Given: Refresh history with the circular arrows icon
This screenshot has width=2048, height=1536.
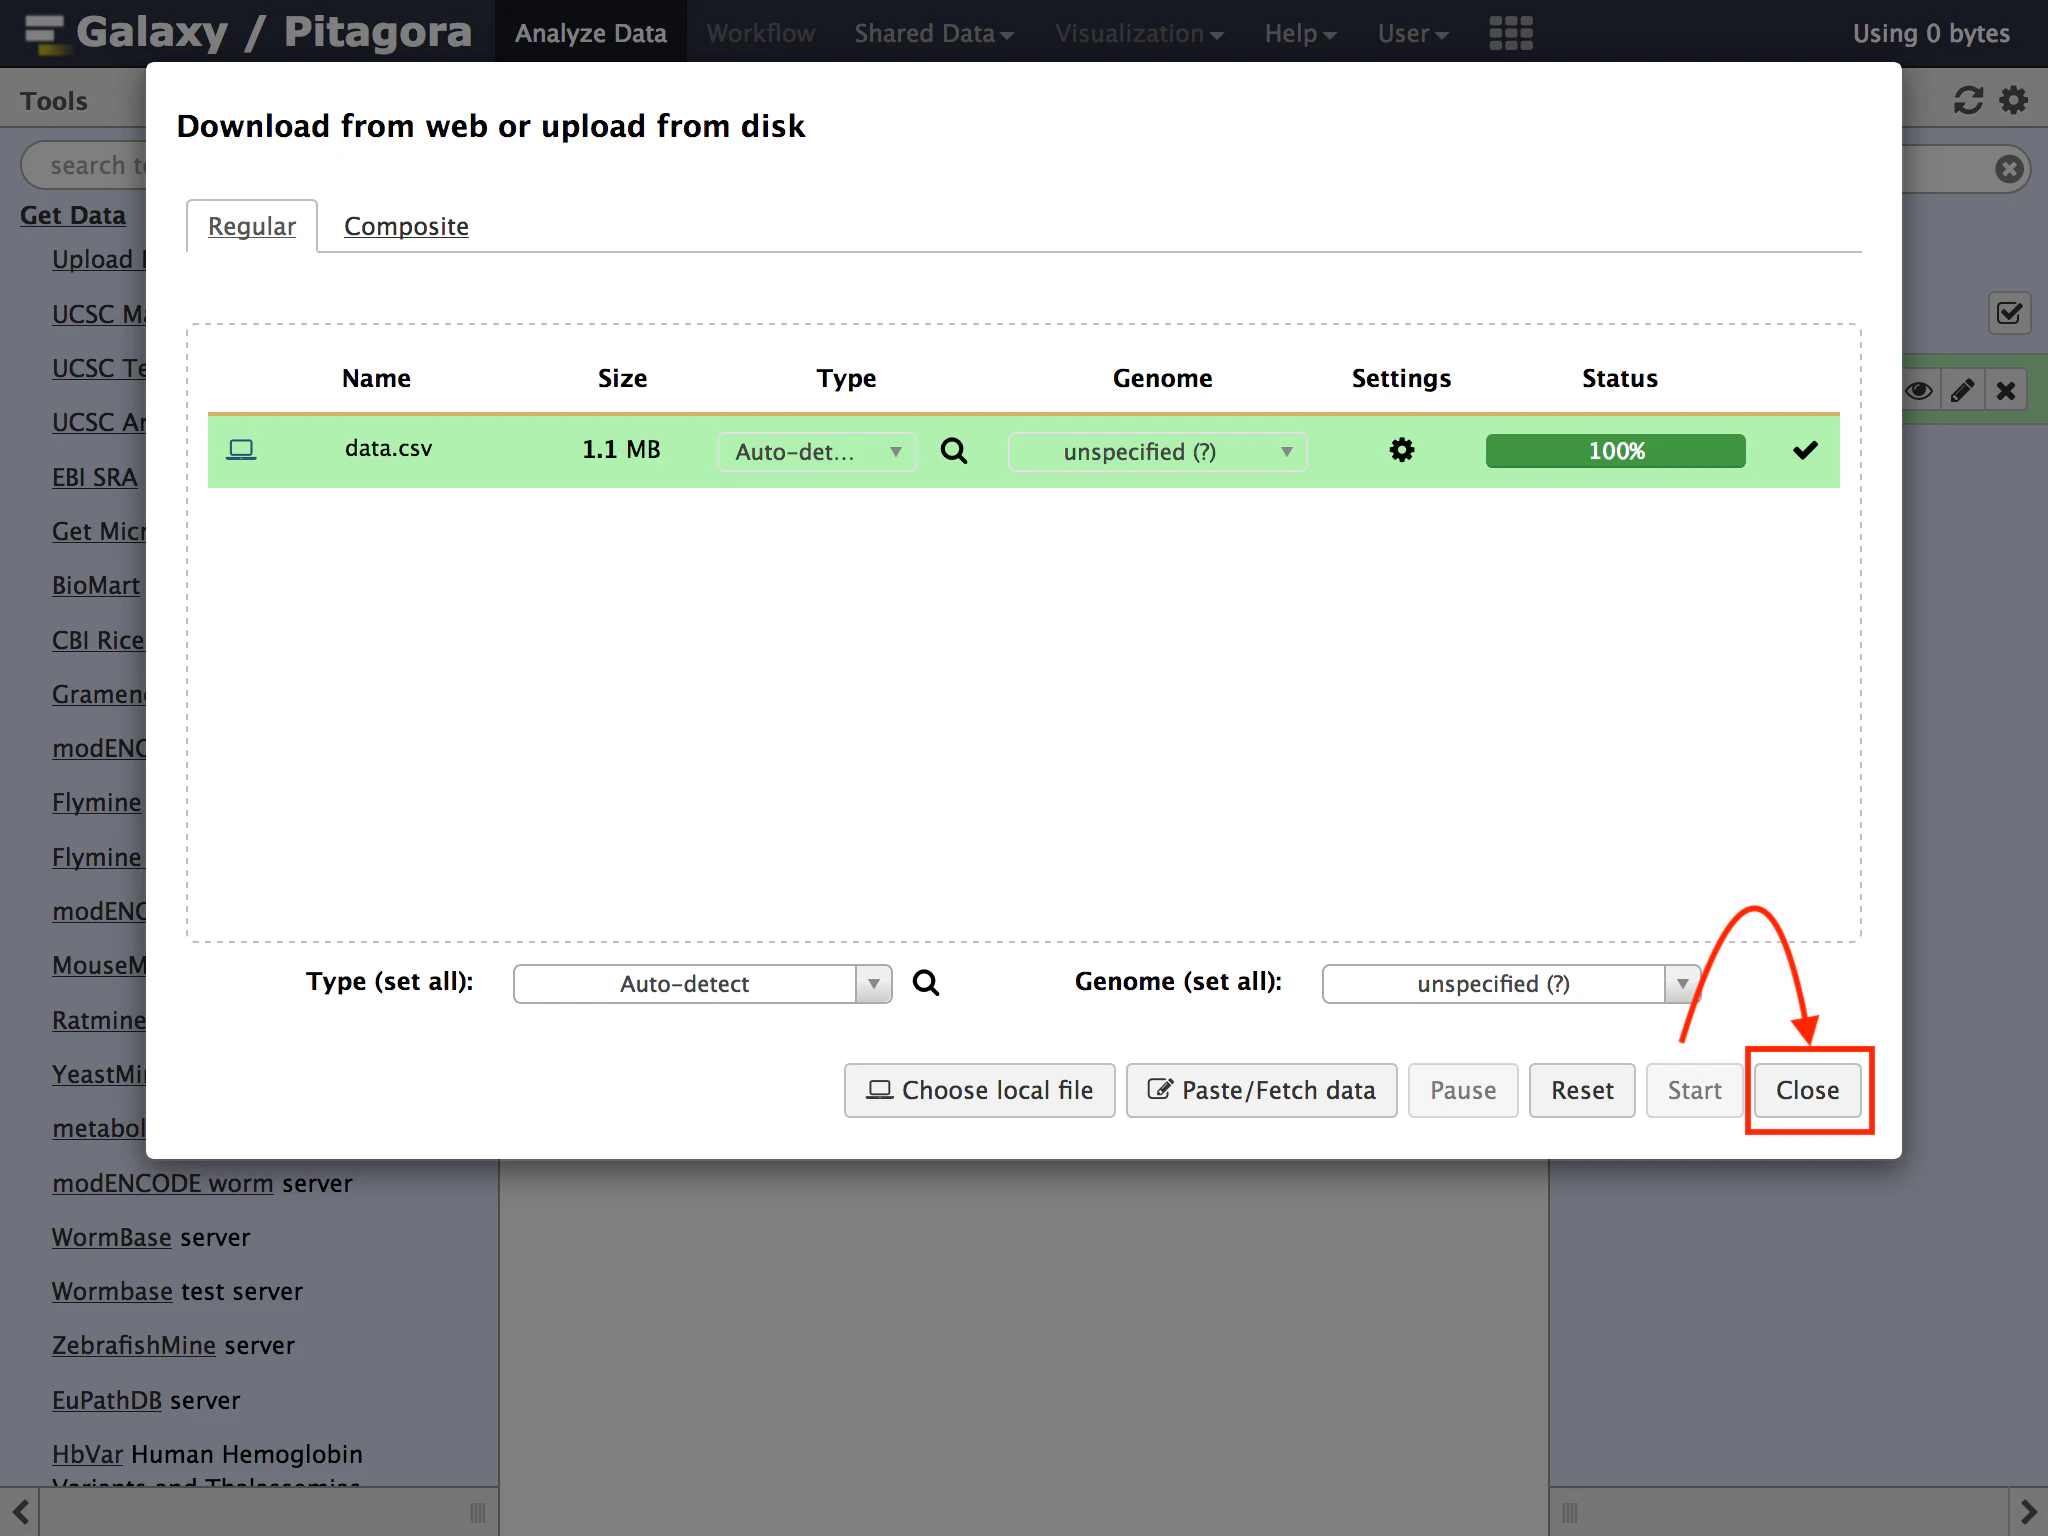Looking at the screenshot, I should coord(1968,100).
